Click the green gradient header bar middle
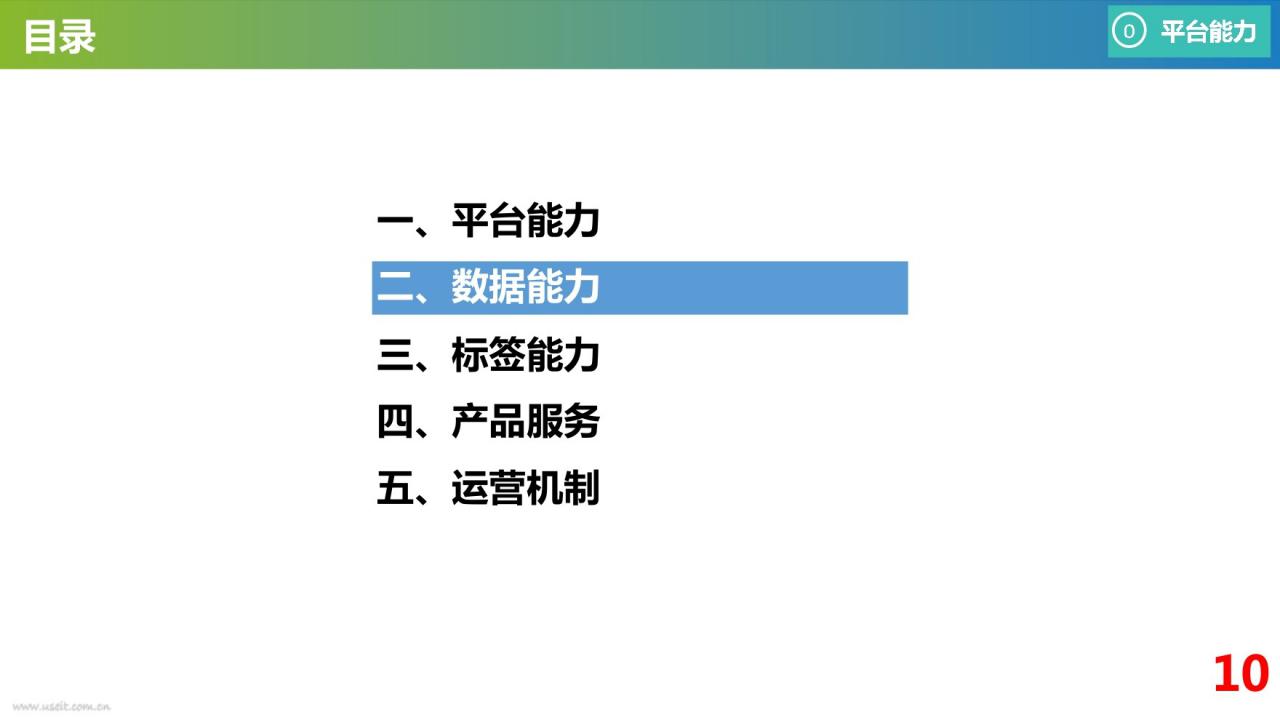This screenshot has height=720, width=1280. point(600,34)
